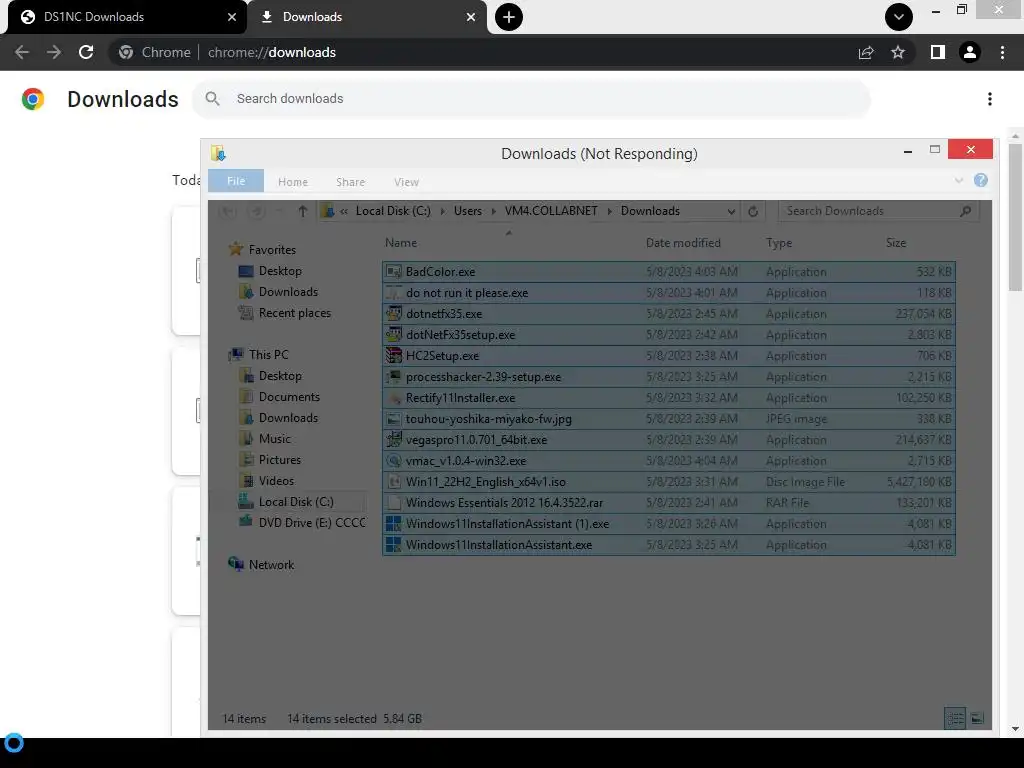Click the share page icon in address bar
Screen dimensions: 1024x768
(x=866, y=52)
